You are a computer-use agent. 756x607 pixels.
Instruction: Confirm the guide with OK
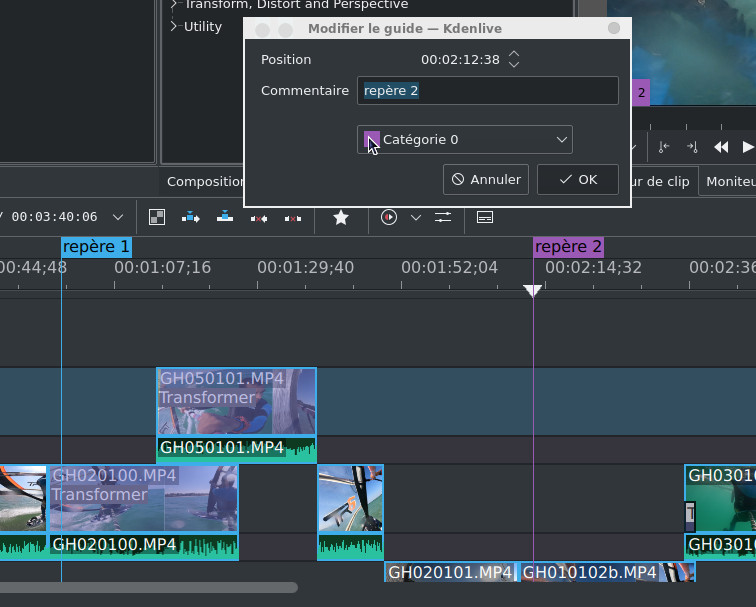coord(577,180)
